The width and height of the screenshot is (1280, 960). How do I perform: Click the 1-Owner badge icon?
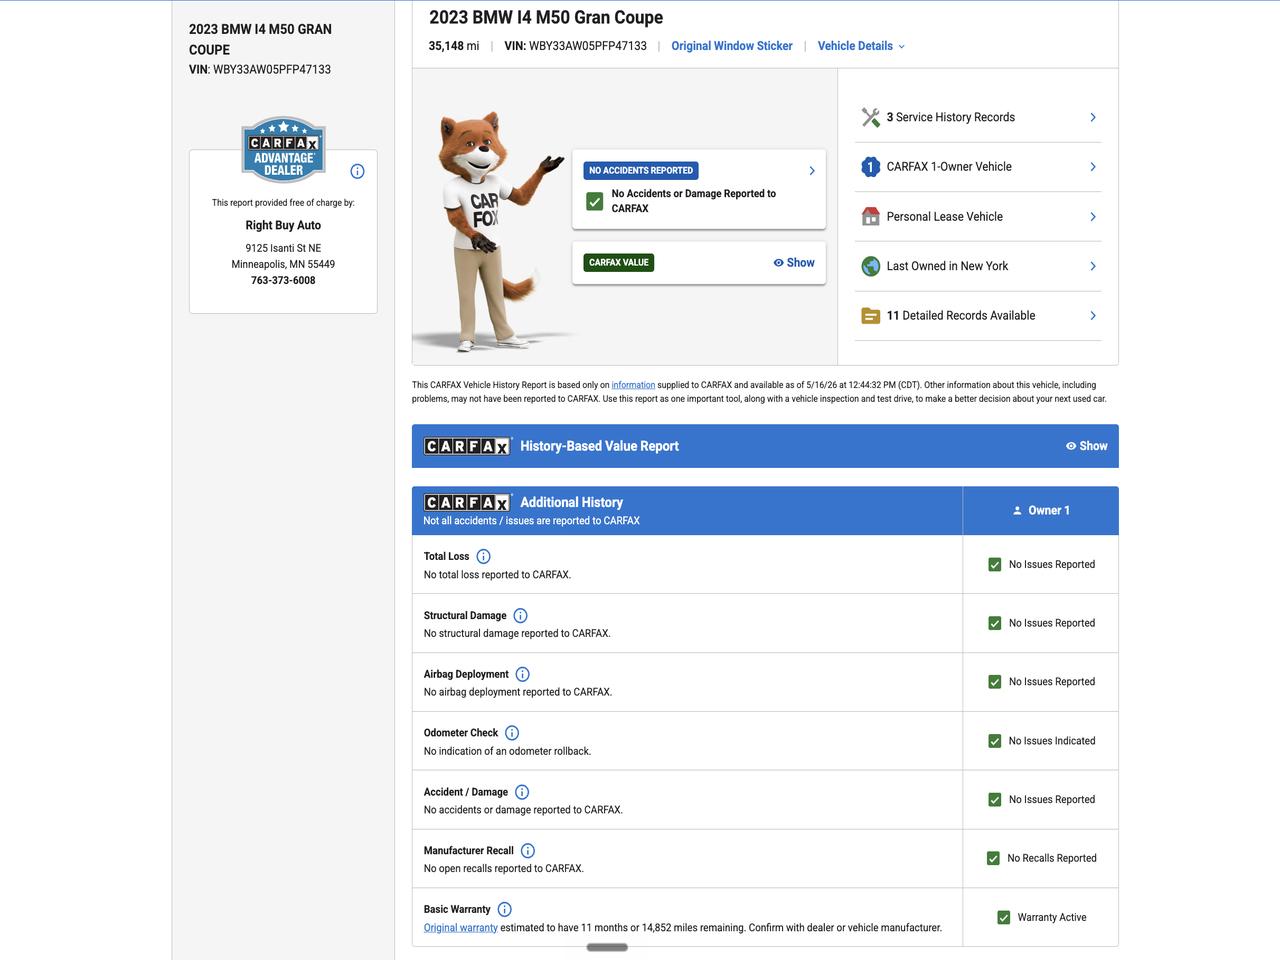870,167
